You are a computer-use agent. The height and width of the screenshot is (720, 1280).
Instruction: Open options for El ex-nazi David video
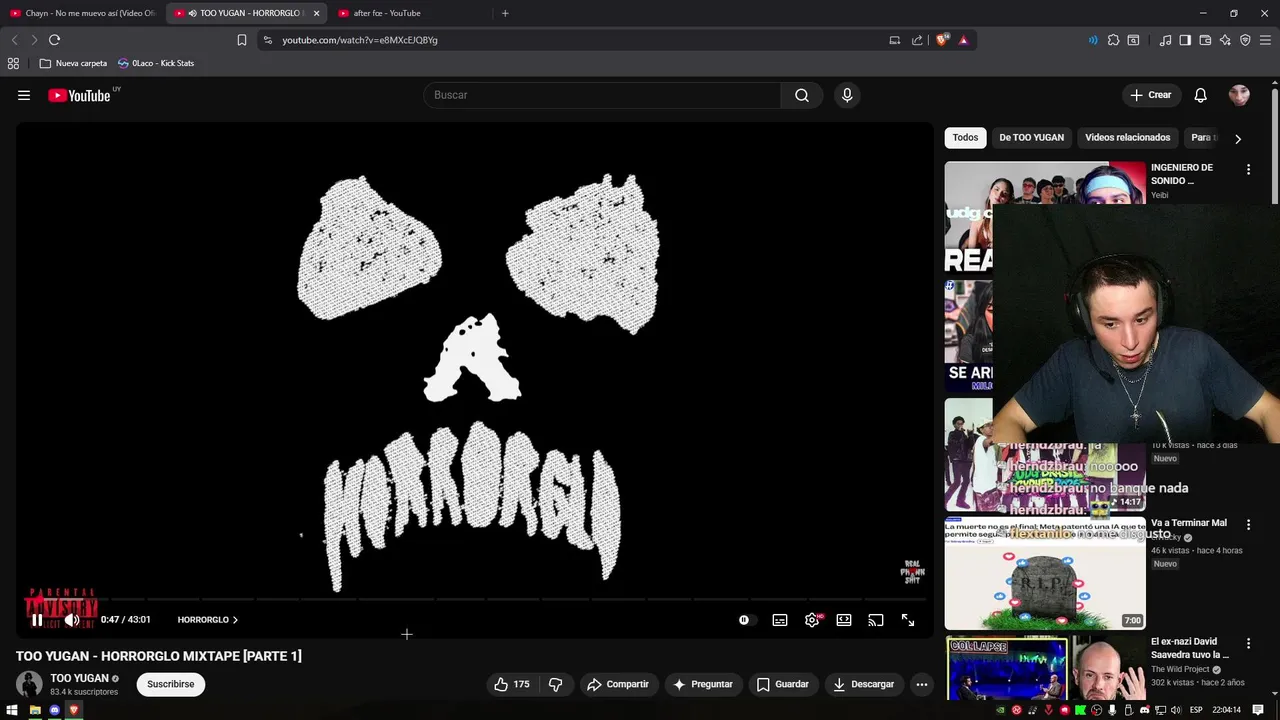1248,643
